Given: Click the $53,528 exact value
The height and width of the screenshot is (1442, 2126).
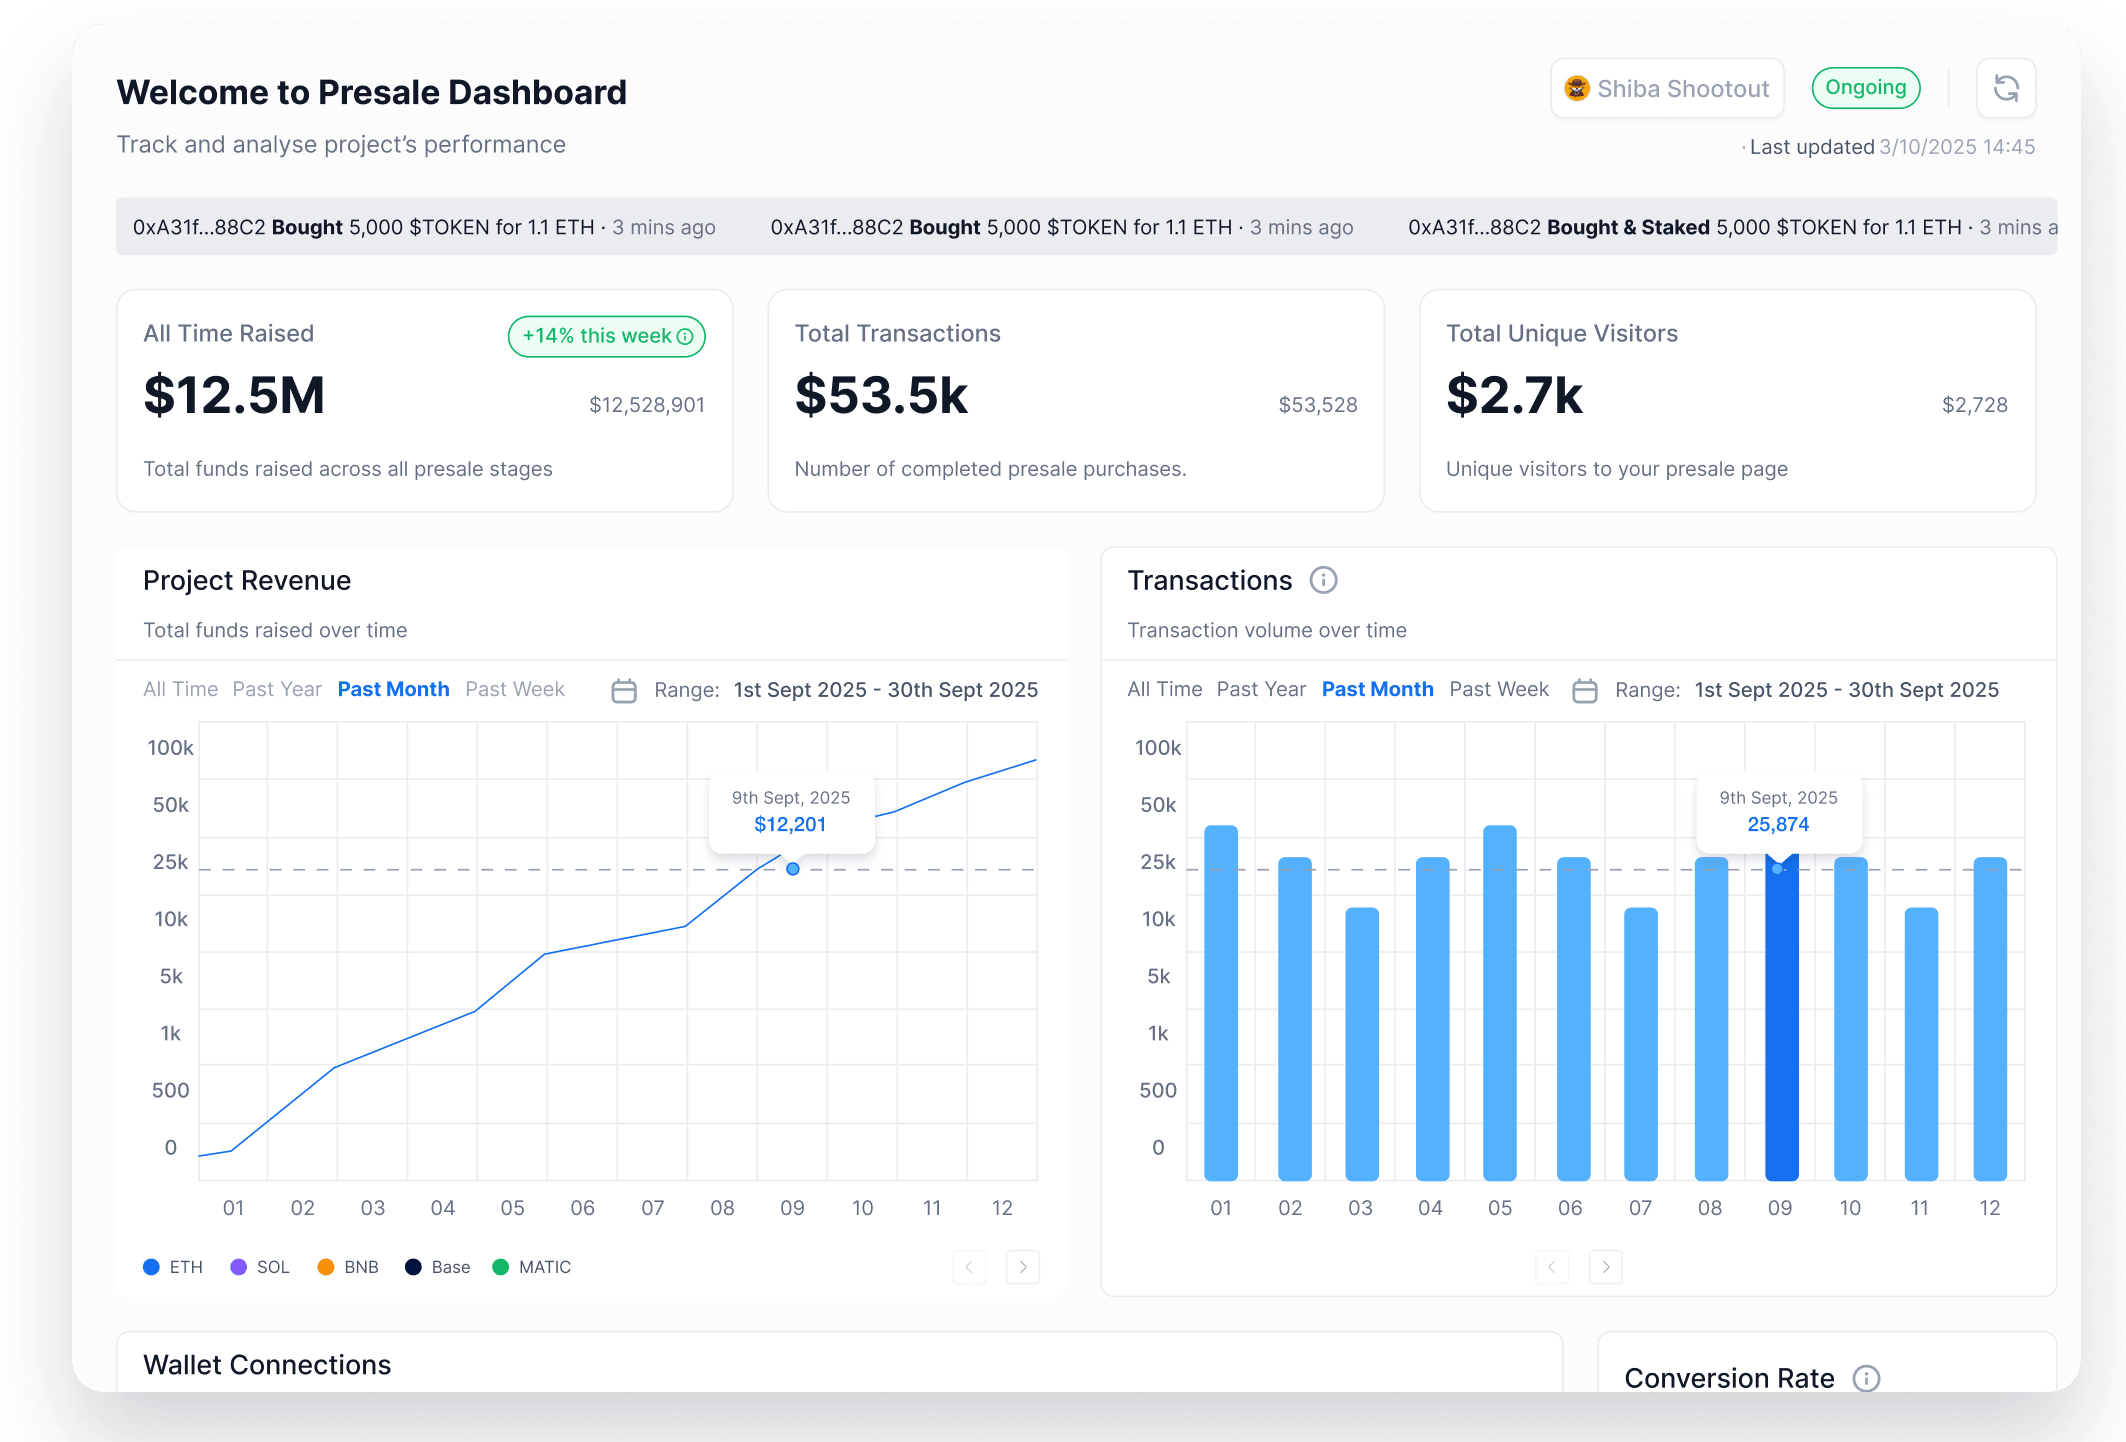Looking at the screenshot, I should pos(1318,405).
